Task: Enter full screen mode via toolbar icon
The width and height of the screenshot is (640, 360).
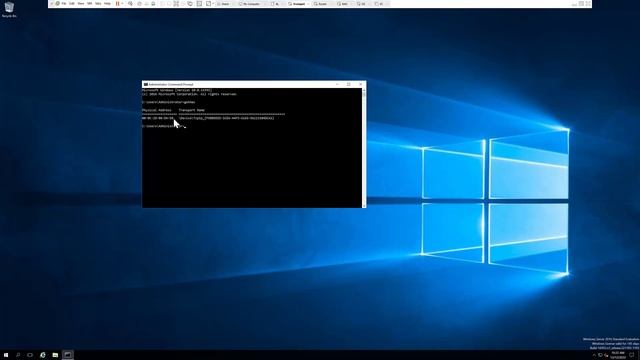Action: (176, 4)
